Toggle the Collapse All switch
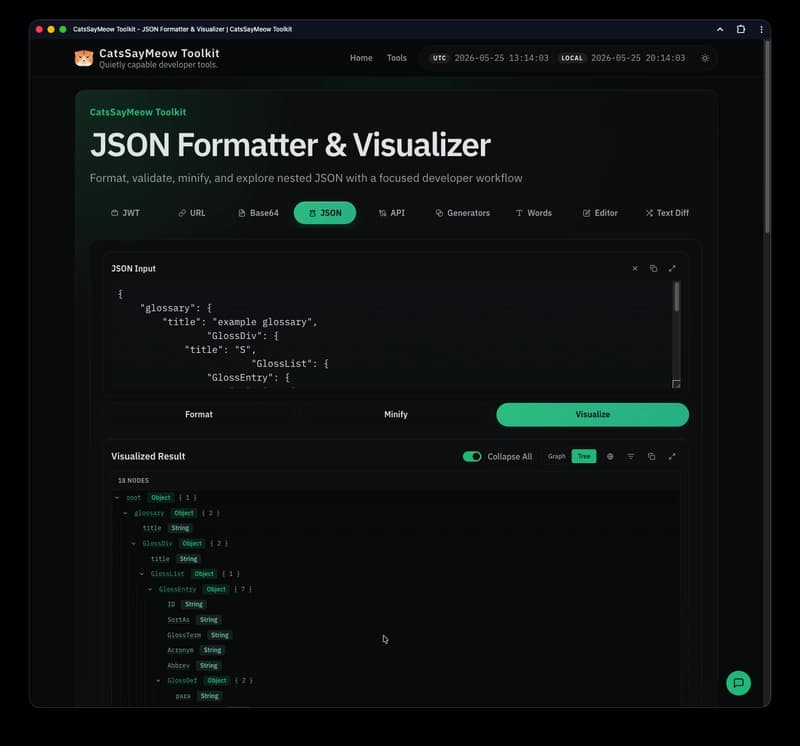 coord(472,456)
